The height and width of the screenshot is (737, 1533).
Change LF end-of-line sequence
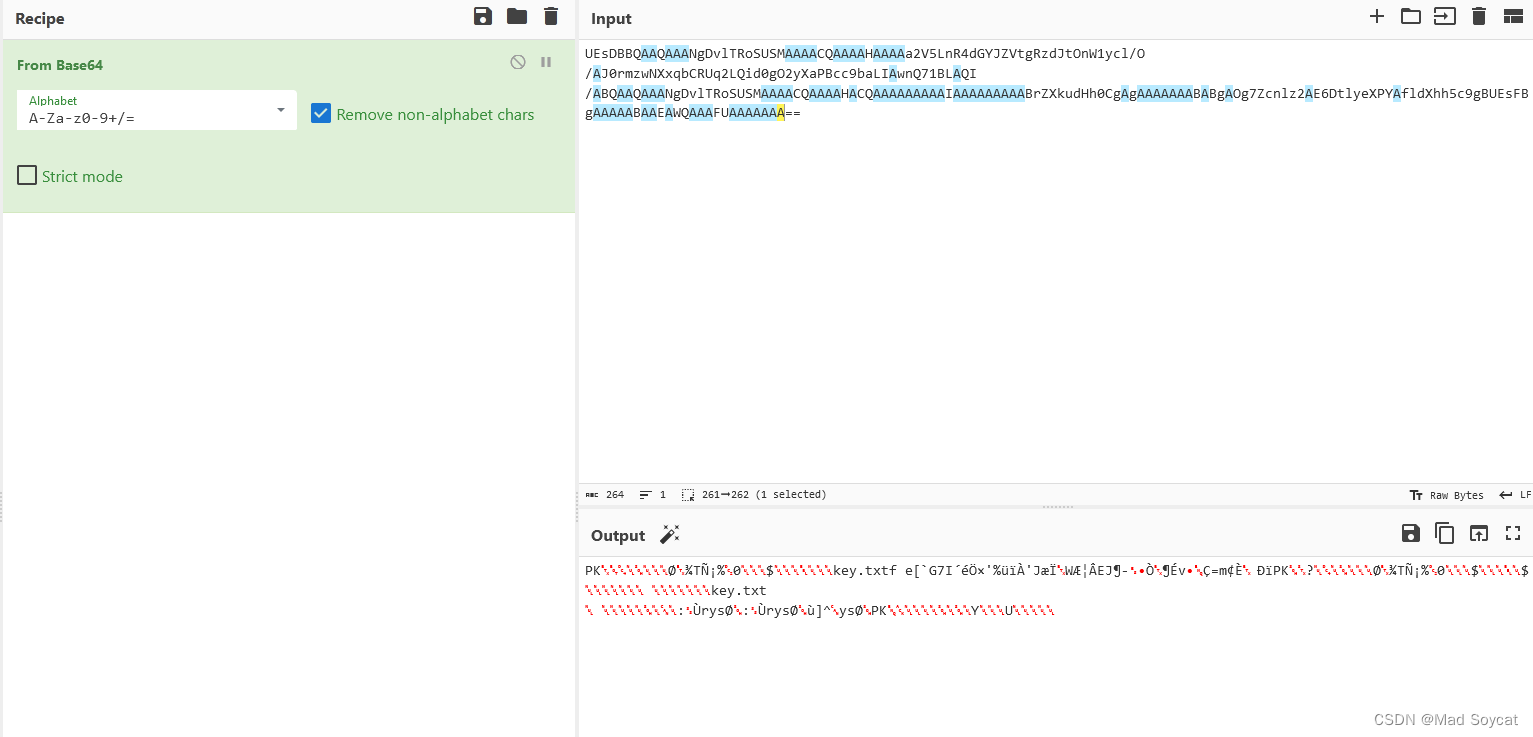tap(1515, 495)
